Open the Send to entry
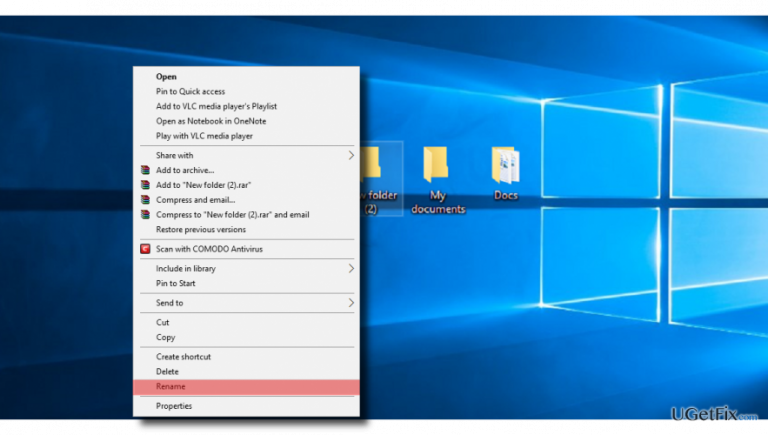The width and height of the screenshot is (768, 435). (246, 303)
